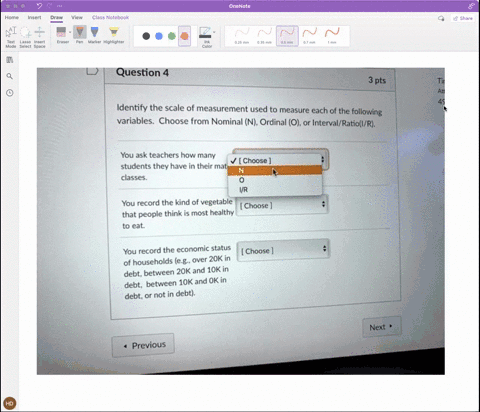The width and height of the screenshot is (480, 412).
Task: Open the View tab
Action: click(77, 17)
